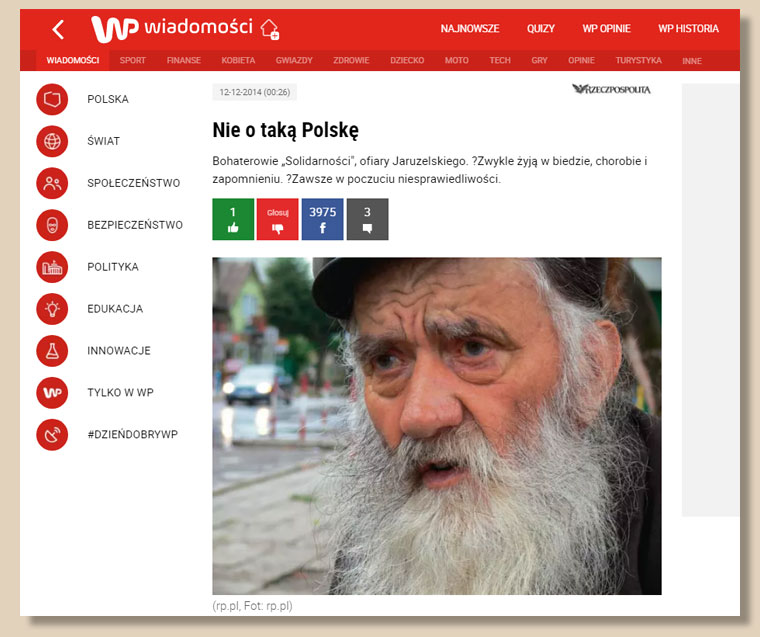Image resolution: width=760 pixels, height=637 pixels.
Task: Select the Gry tab
Action: (539, 61)
